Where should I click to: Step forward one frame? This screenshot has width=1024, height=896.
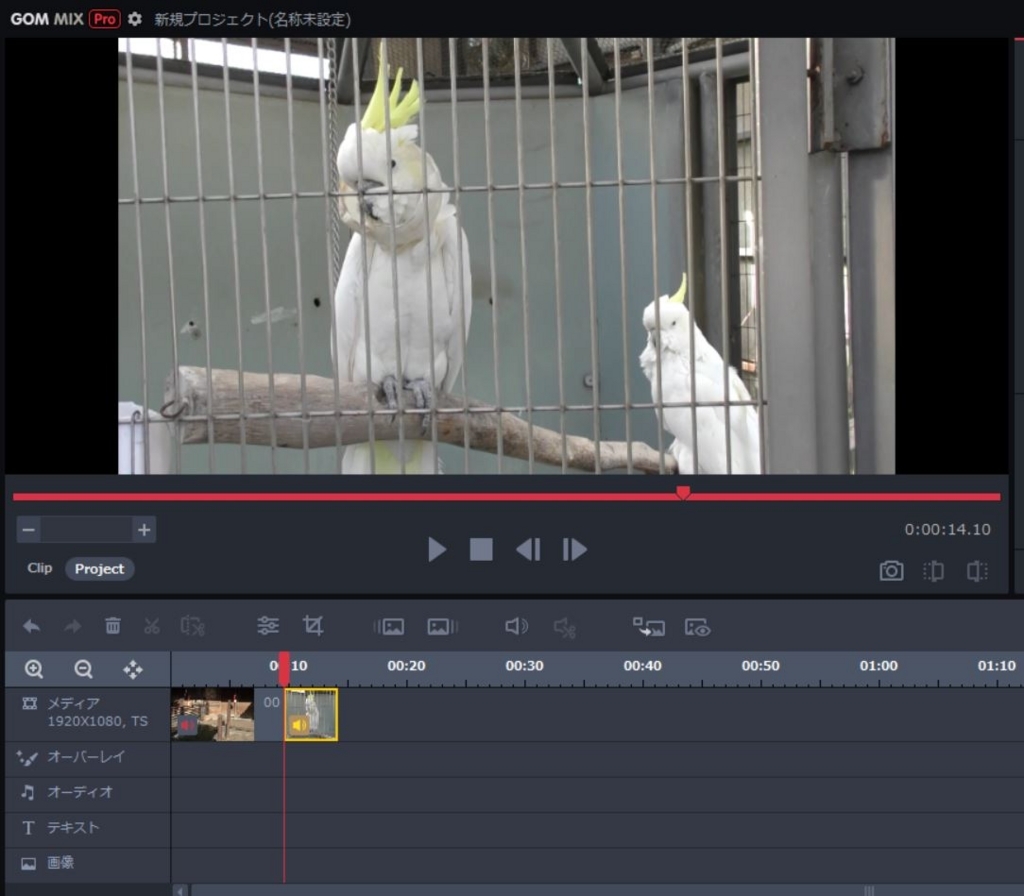click(x=575, y=549)
